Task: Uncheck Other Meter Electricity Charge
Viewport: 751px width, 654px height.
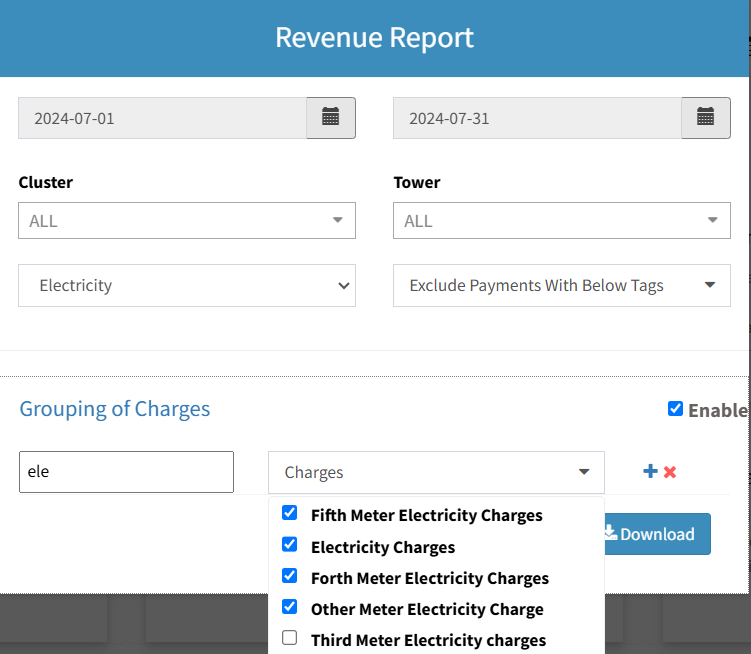Action: (x=290, y=607)
